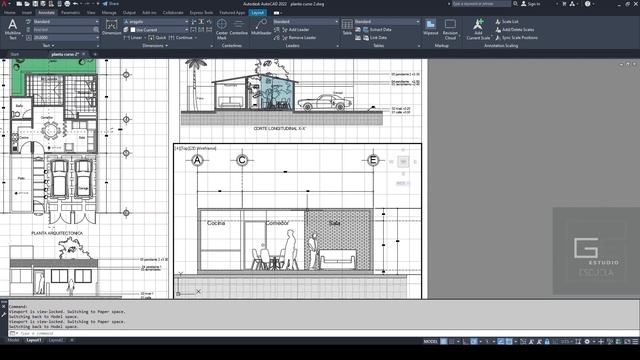
Task: Close the planta curso 2 drawing tab
Action: tap(84, 54)
